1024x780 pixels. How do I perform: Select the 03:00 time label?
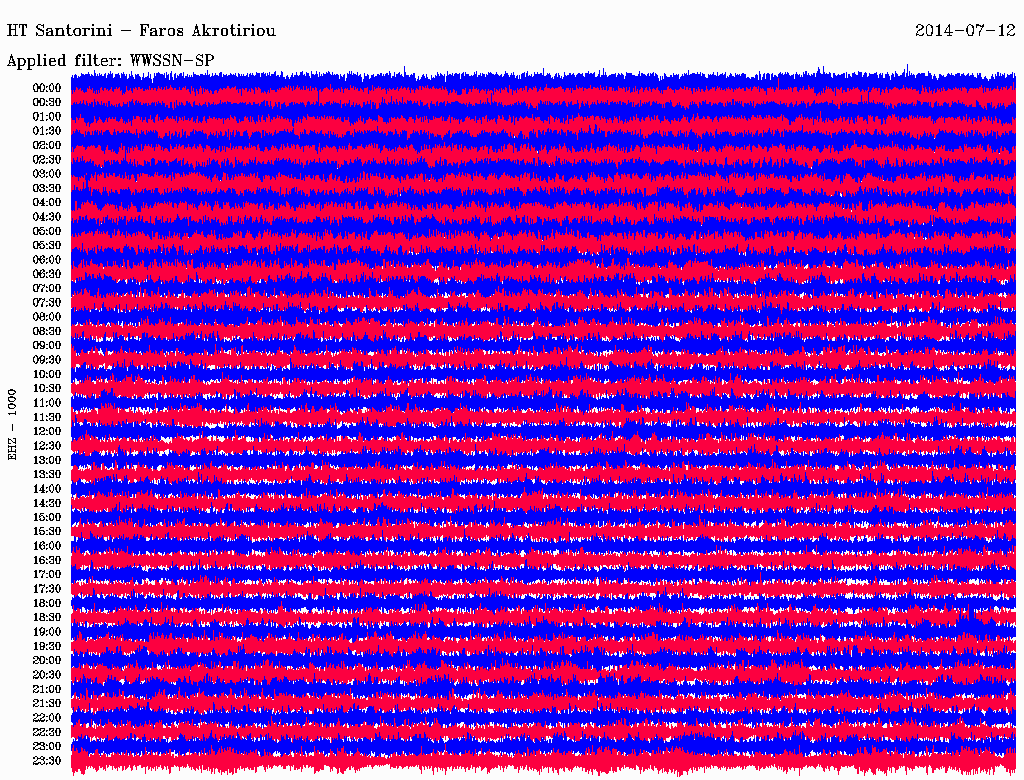point(47,174)
